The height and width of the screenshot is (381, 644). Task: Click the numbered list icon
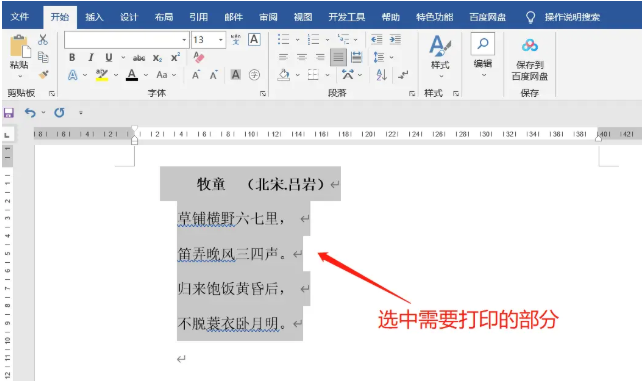click(313, 39)
